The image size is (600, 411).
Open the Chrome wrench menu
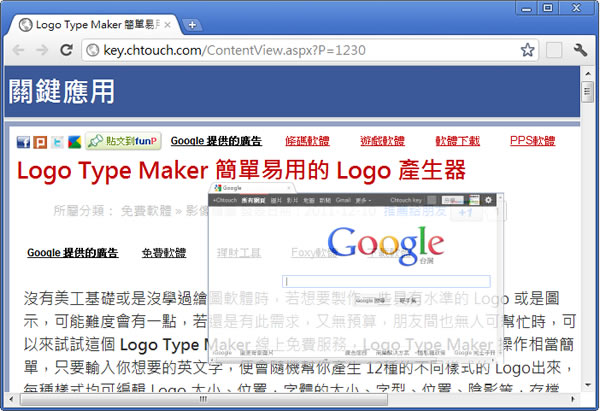click(x=580, y=50)
